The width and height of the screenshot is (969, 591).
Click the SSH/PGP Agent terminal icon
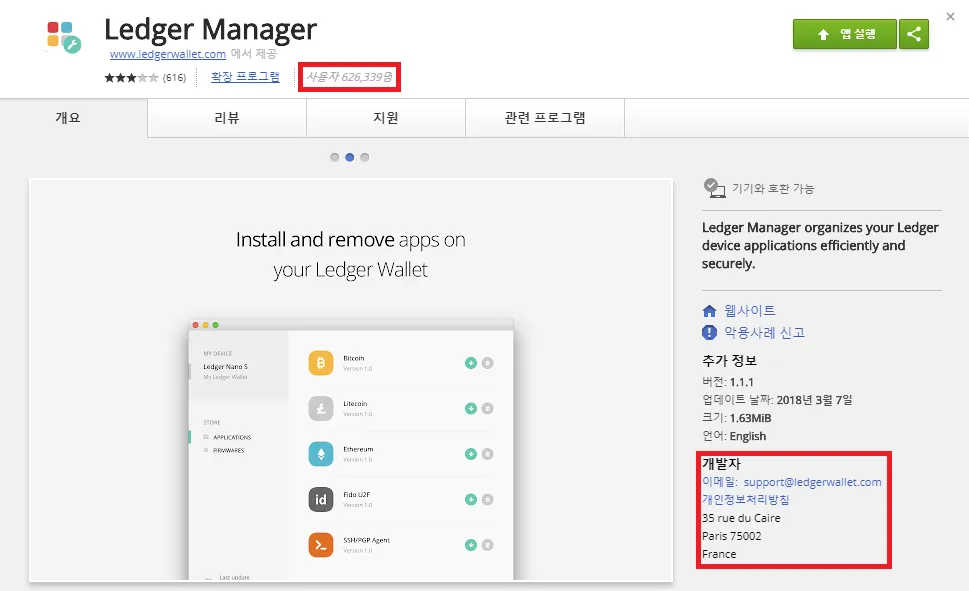point(321,545)
